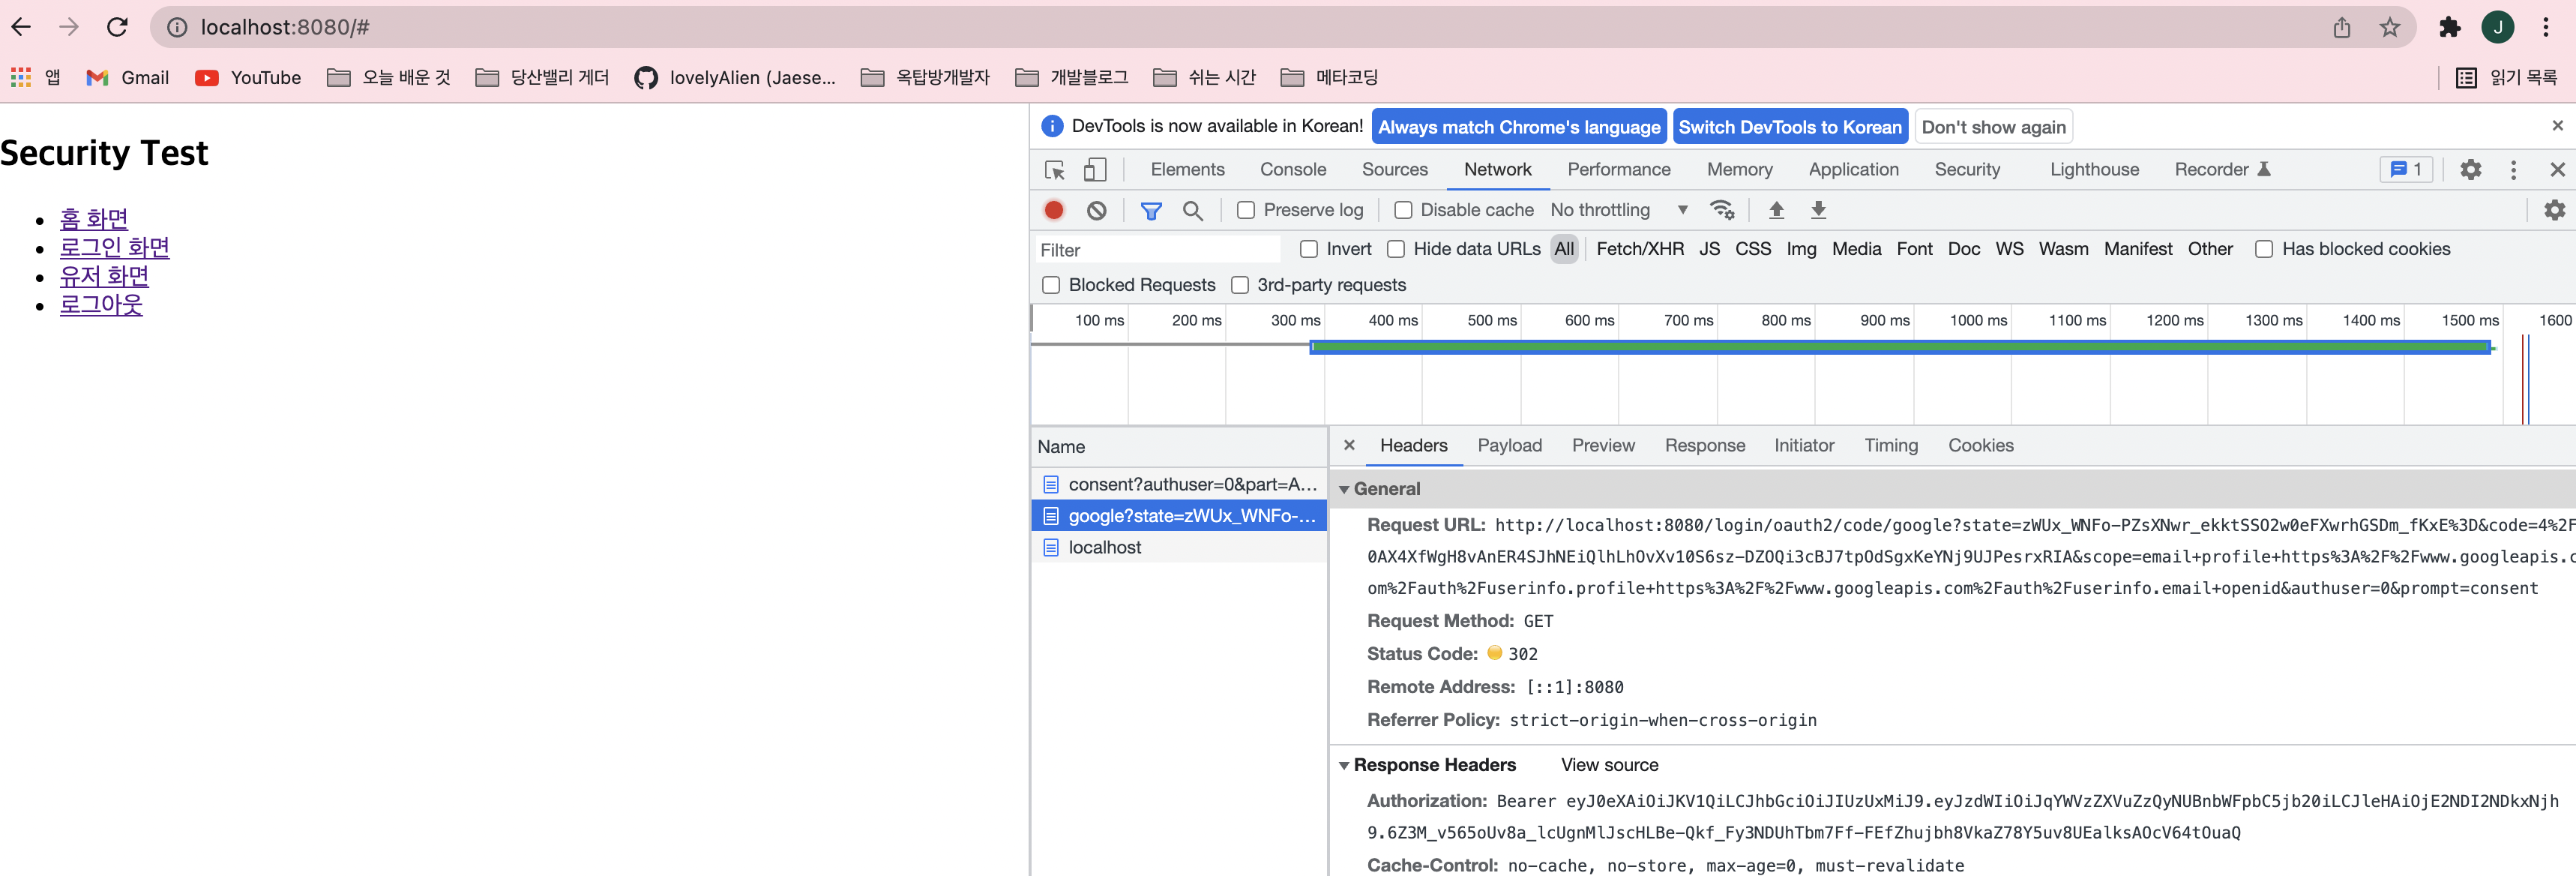Switch to the Console tab

click(x=1292, y=170)
